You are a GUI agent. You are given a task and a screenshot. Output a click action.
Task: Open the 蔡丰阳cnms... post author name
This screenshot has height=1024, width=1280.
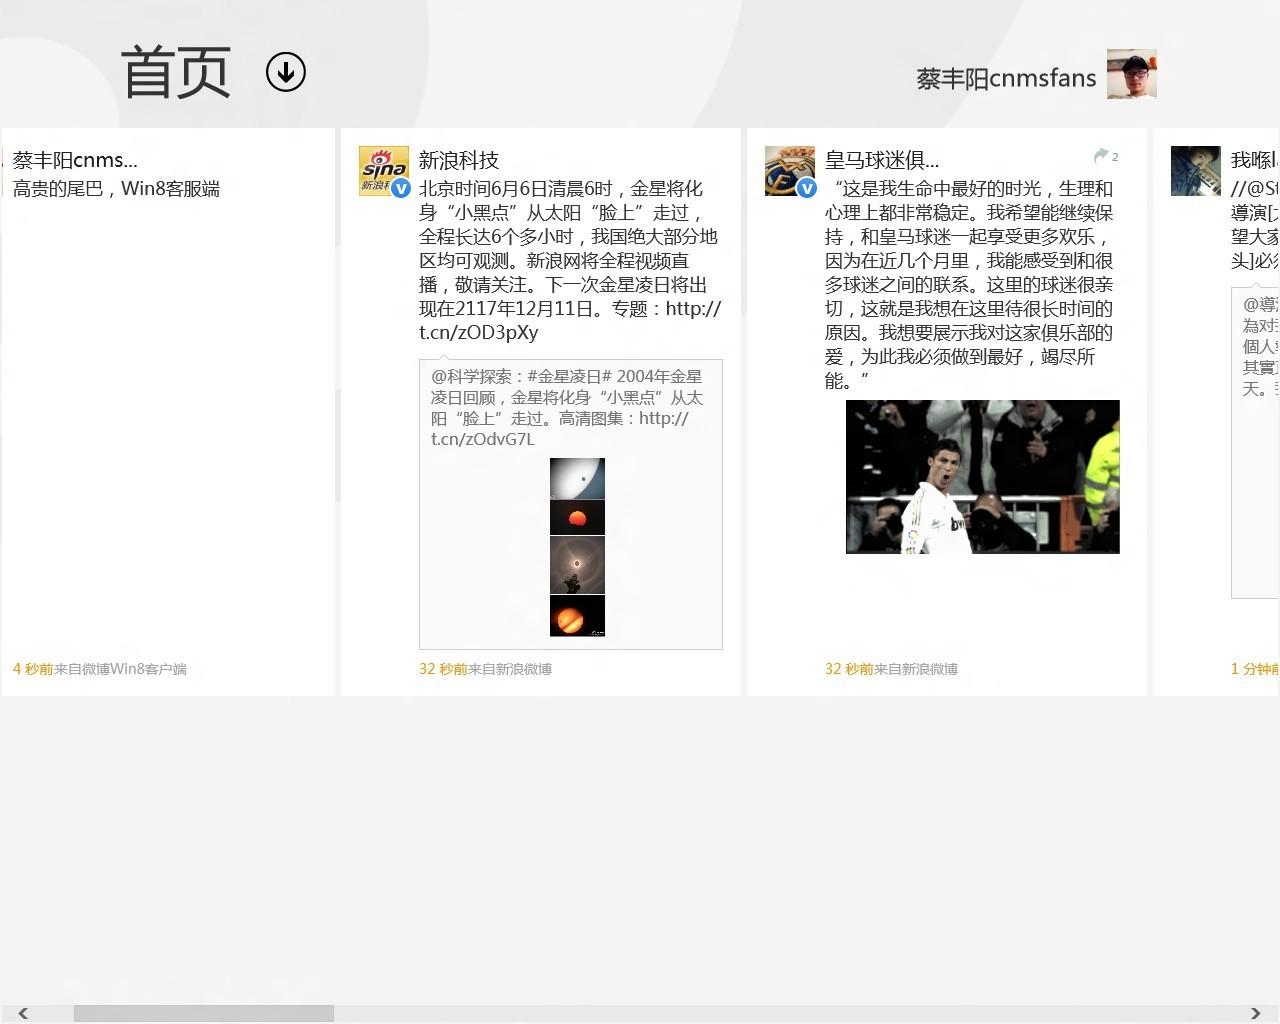tap(75, 160)
